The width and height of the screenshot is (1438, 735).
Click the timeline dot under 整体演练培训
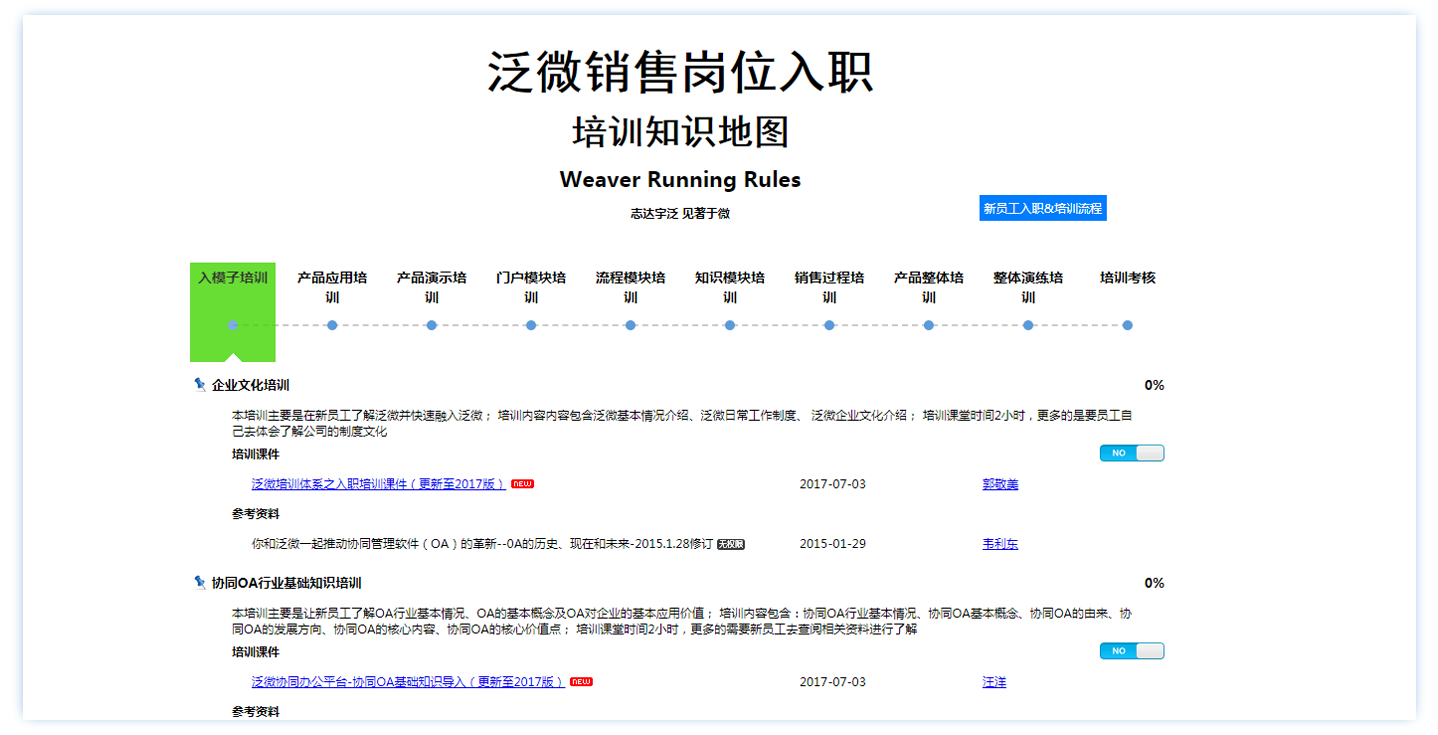click(x=1028, y=325)
